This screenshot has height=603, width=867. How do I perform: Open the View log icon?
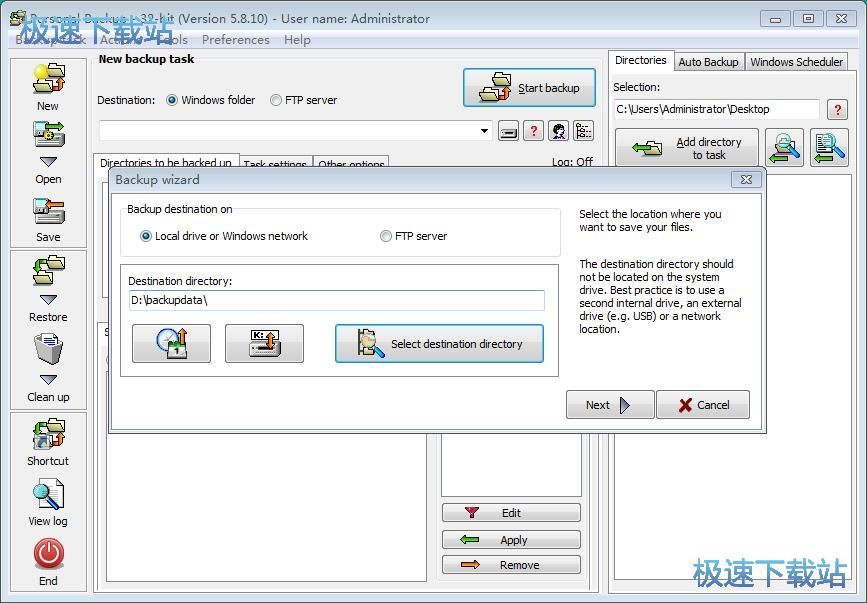pyautogui.click(x=48, y=494)
